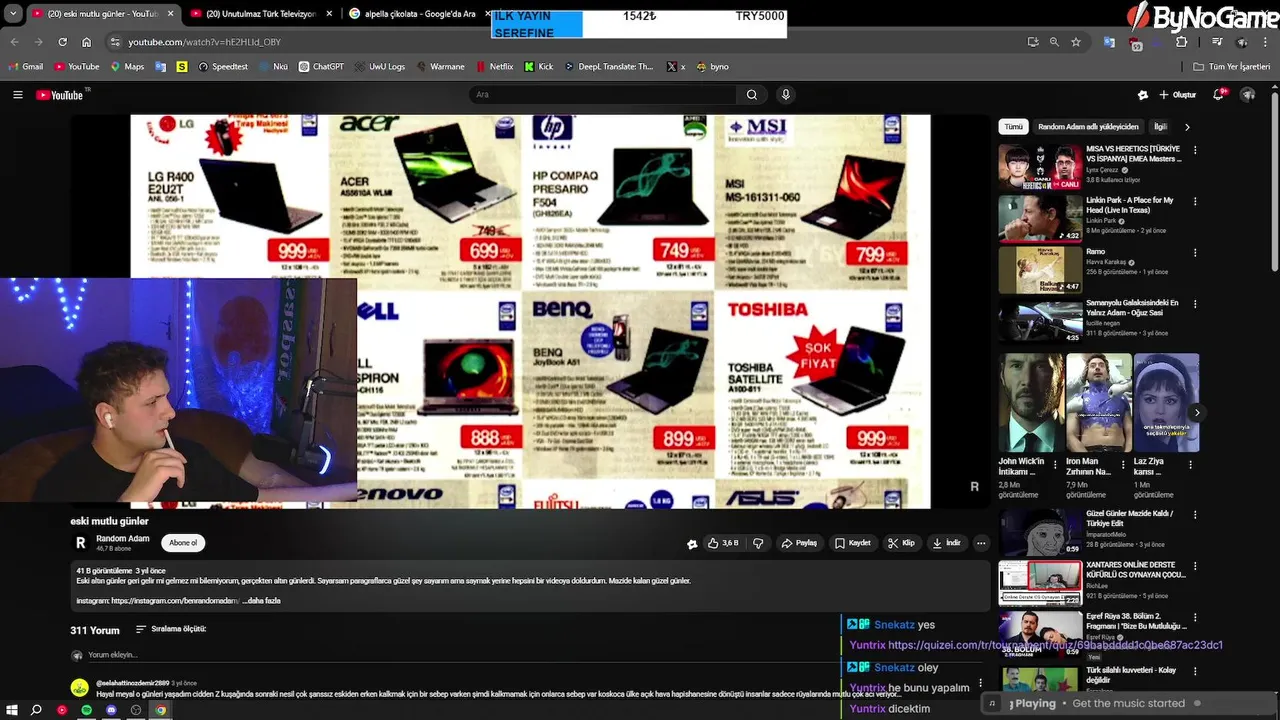
Task: Select Random Adam adlı yükleyiciden chip
Action: (1088, 127)
